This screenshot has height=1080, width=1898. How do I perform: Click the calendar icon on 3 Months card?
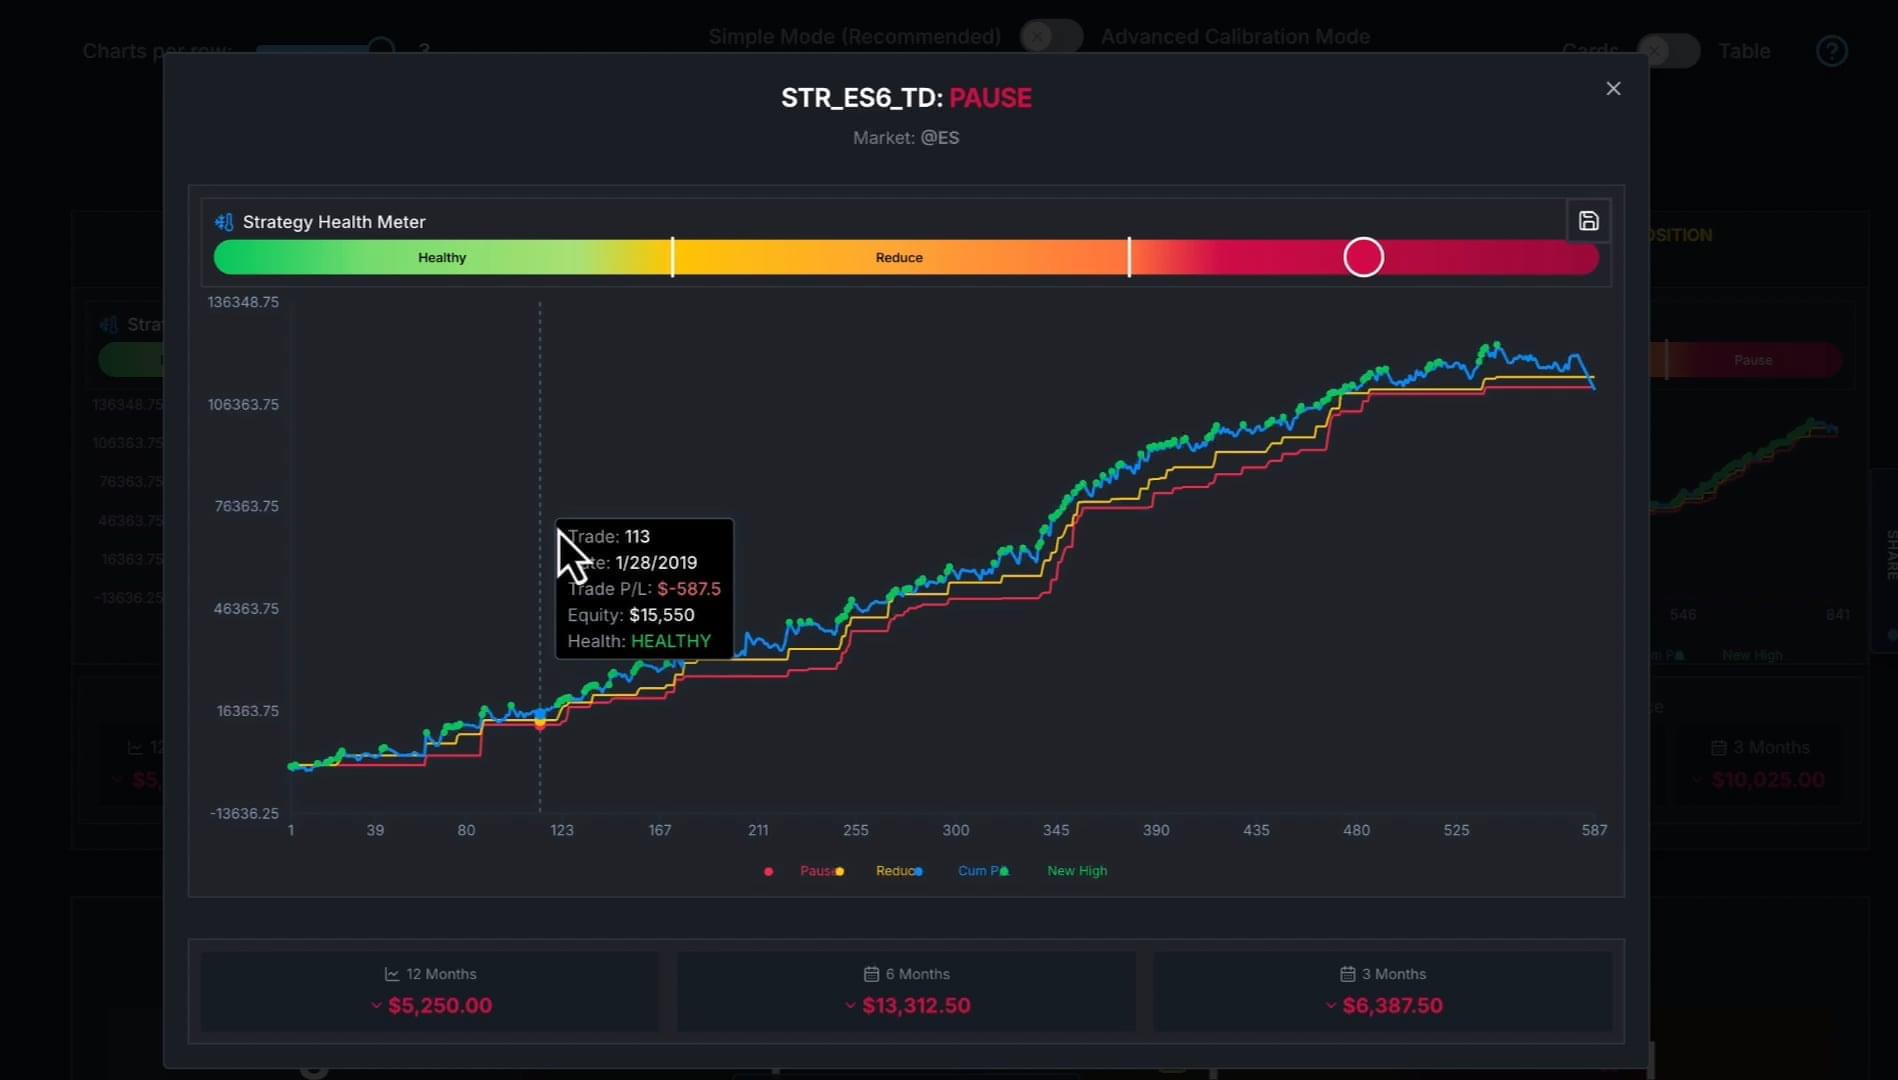(x=1345, y=972)
